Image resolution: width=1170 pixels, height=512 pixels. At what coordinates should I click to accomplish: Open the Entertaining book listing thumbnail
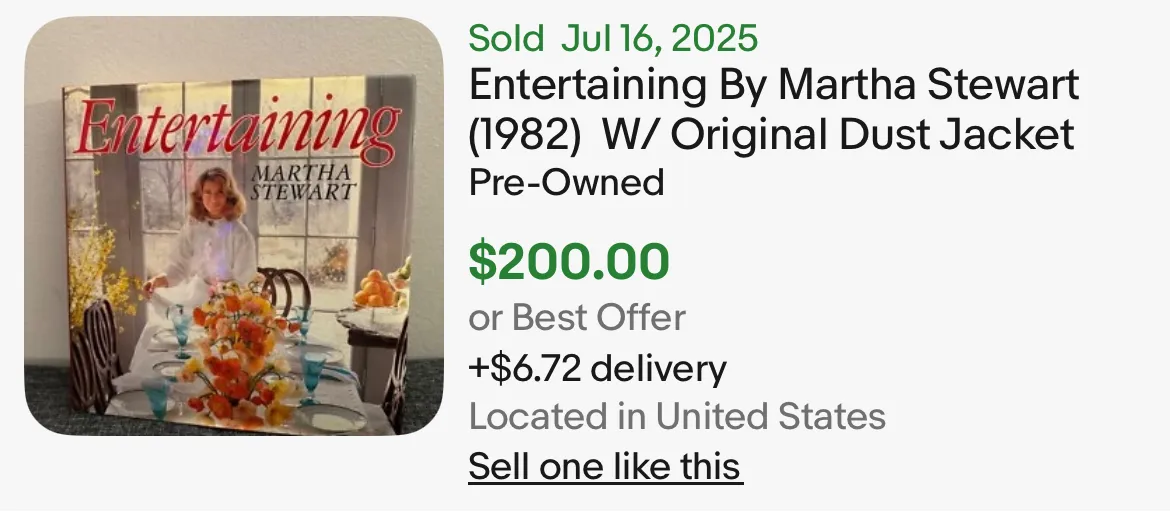[x=234, y=226]
